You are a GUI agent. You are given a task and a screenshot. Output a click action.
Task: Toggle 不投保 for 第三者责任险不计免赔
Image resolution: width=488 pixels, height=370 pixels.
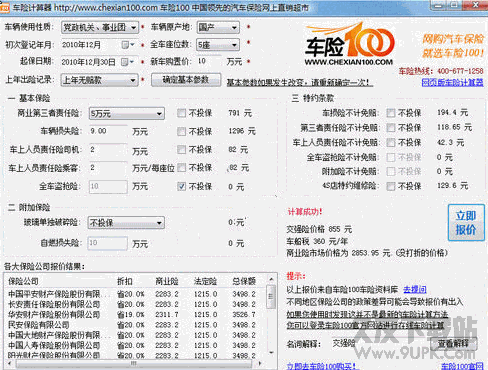(391, 127)
